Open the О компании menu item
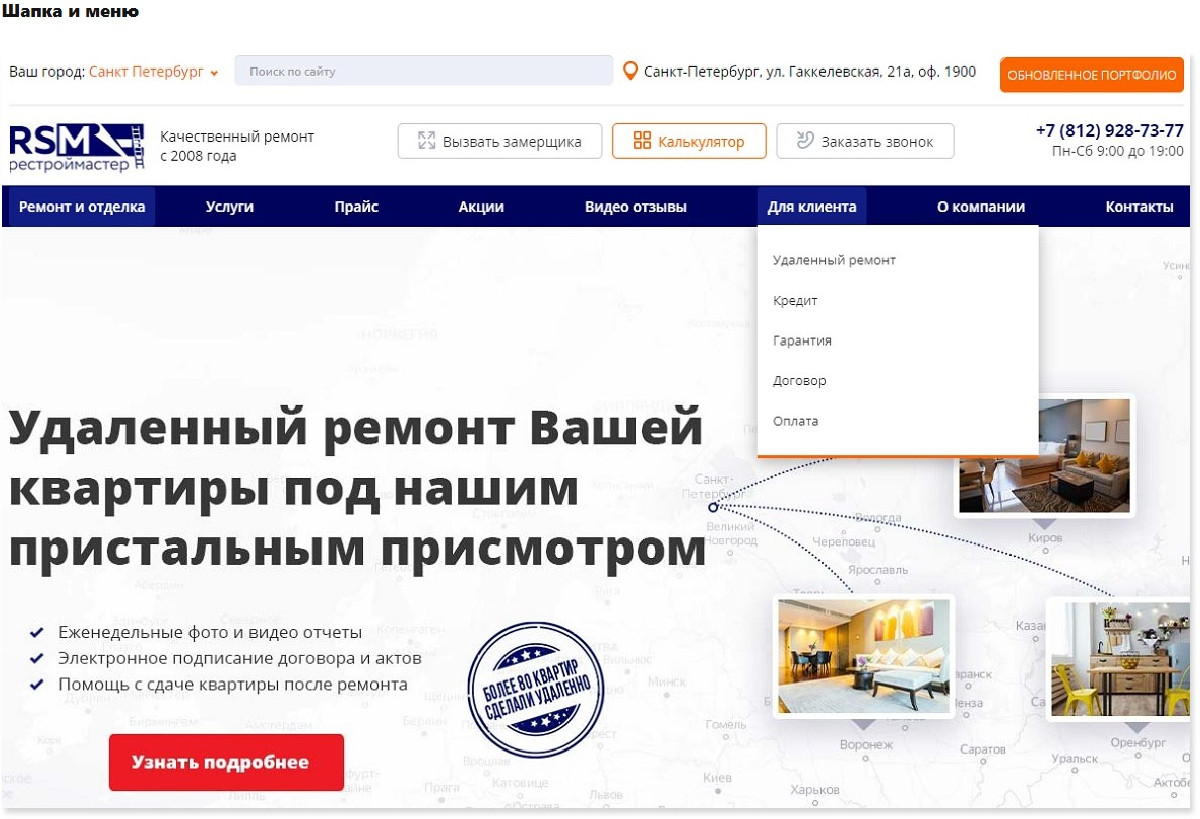Image resolution: width=1200 pixels, height=819 pixels. tap(981, 207)
